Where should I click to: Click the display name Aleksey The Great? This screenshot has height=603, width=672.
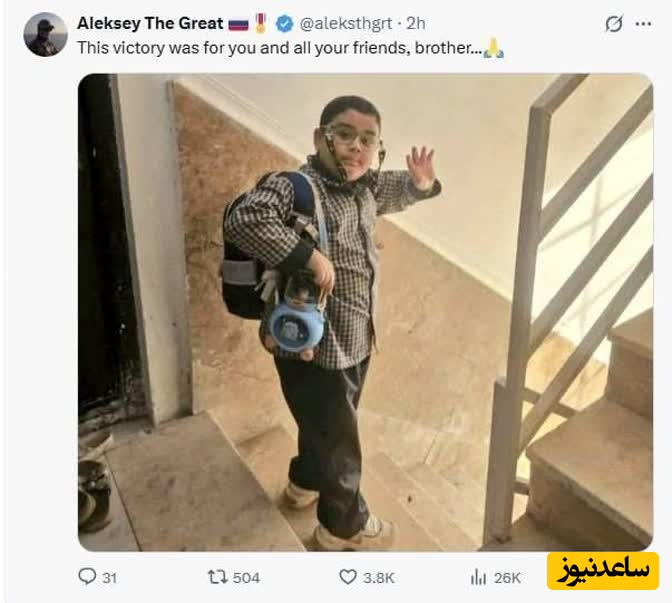150,23
